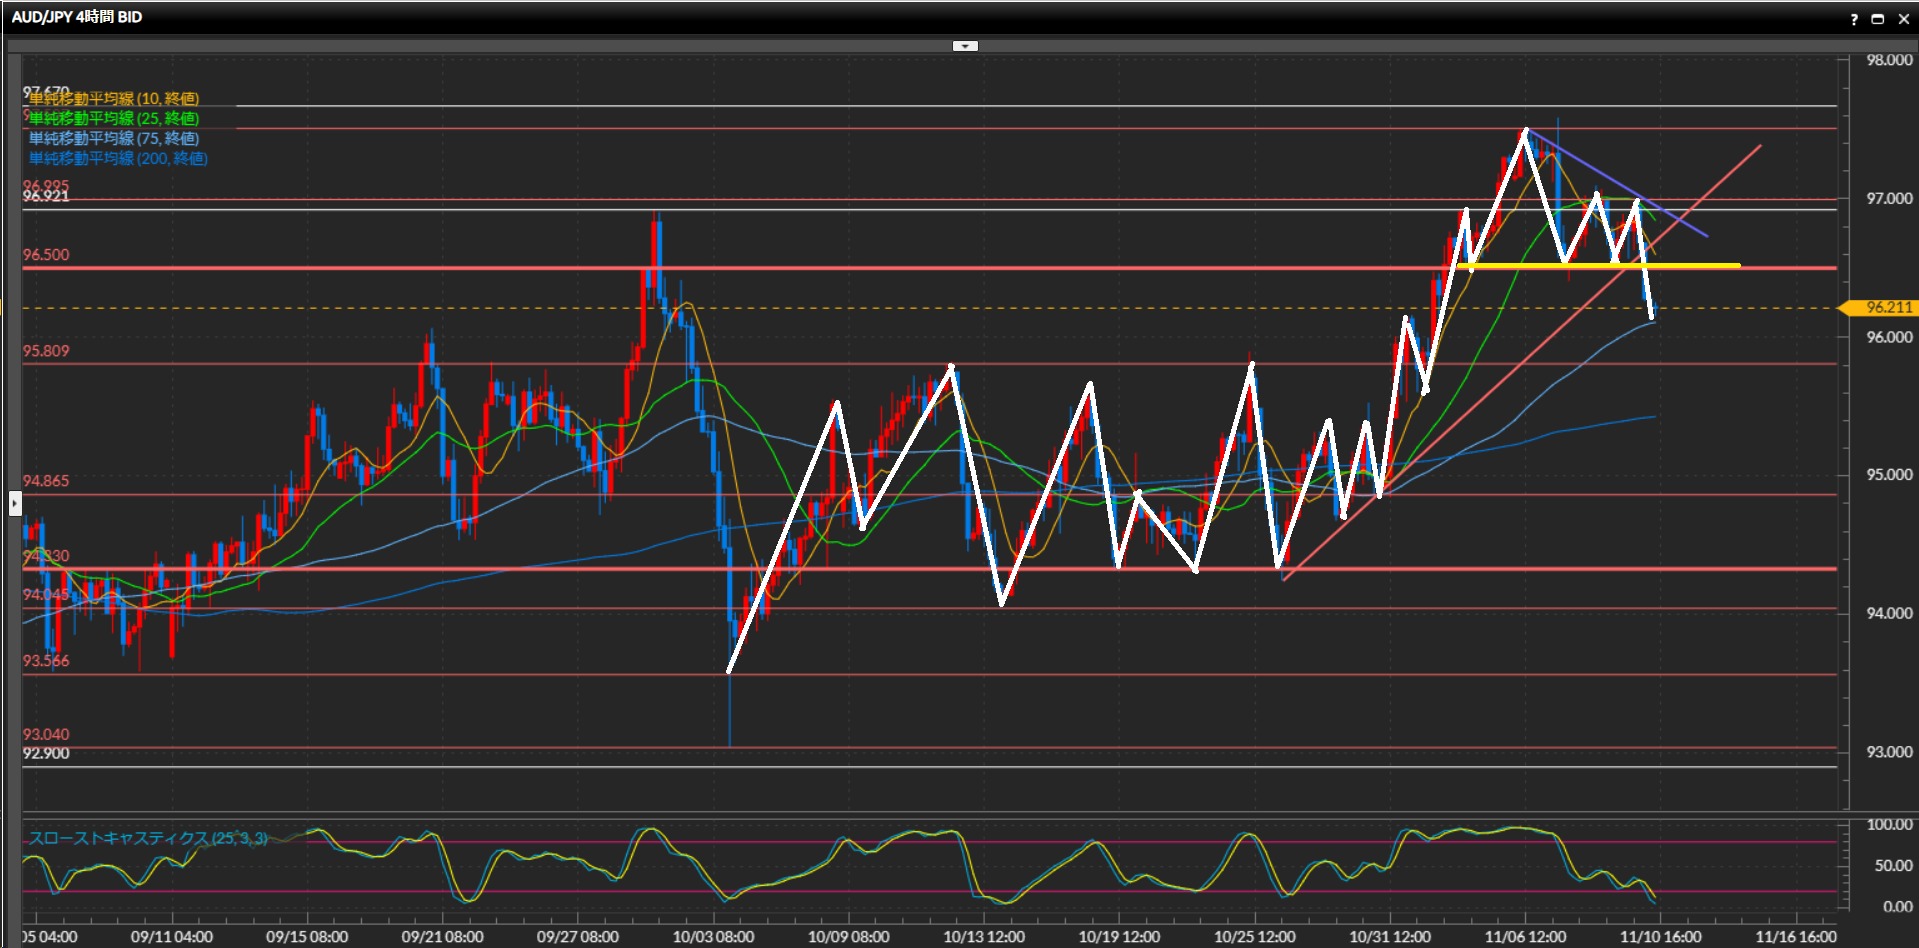Click the 96.500 horizontal line label
The image size is (1919, 948).
click(x=47, y=255)
